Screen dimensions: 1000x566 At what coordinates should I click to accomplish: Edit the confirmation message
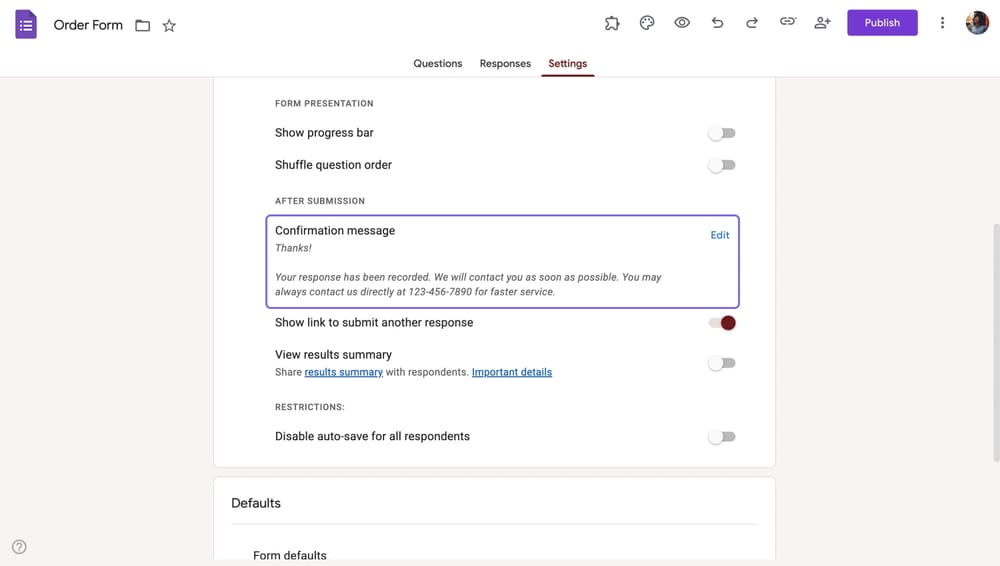(x=719, y=235)
